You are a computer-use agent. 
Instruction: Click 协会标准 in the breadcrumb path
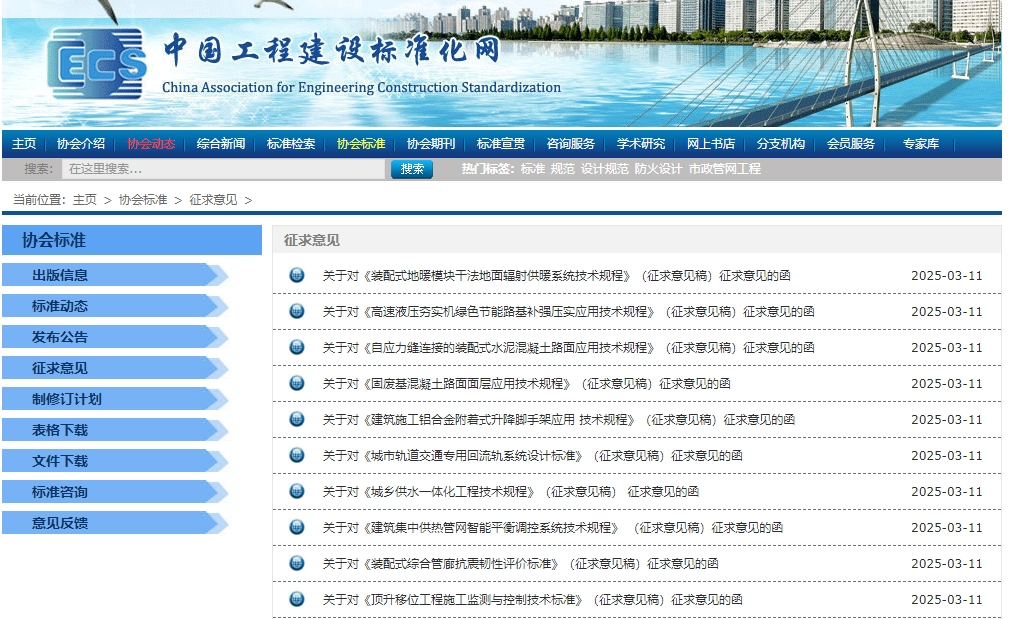coord(143,200)
